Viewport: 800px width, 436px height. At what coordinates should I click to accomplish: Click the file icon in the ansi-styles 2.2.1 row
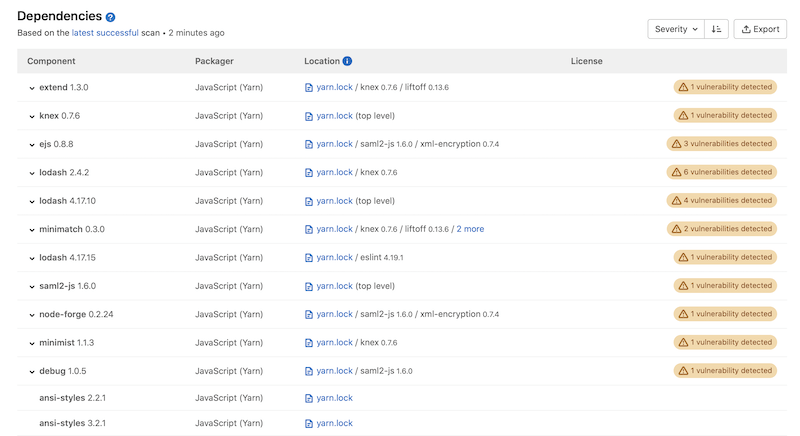309,398
